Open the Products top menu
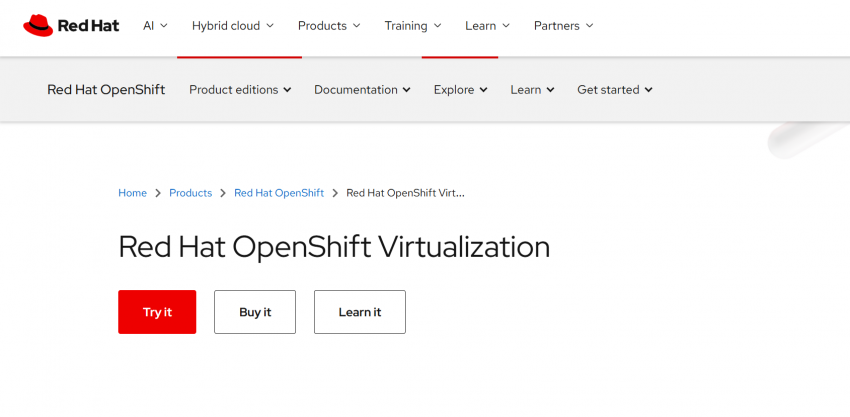The width and height of the screenshot is (850, 417). [x=329, y=25]
